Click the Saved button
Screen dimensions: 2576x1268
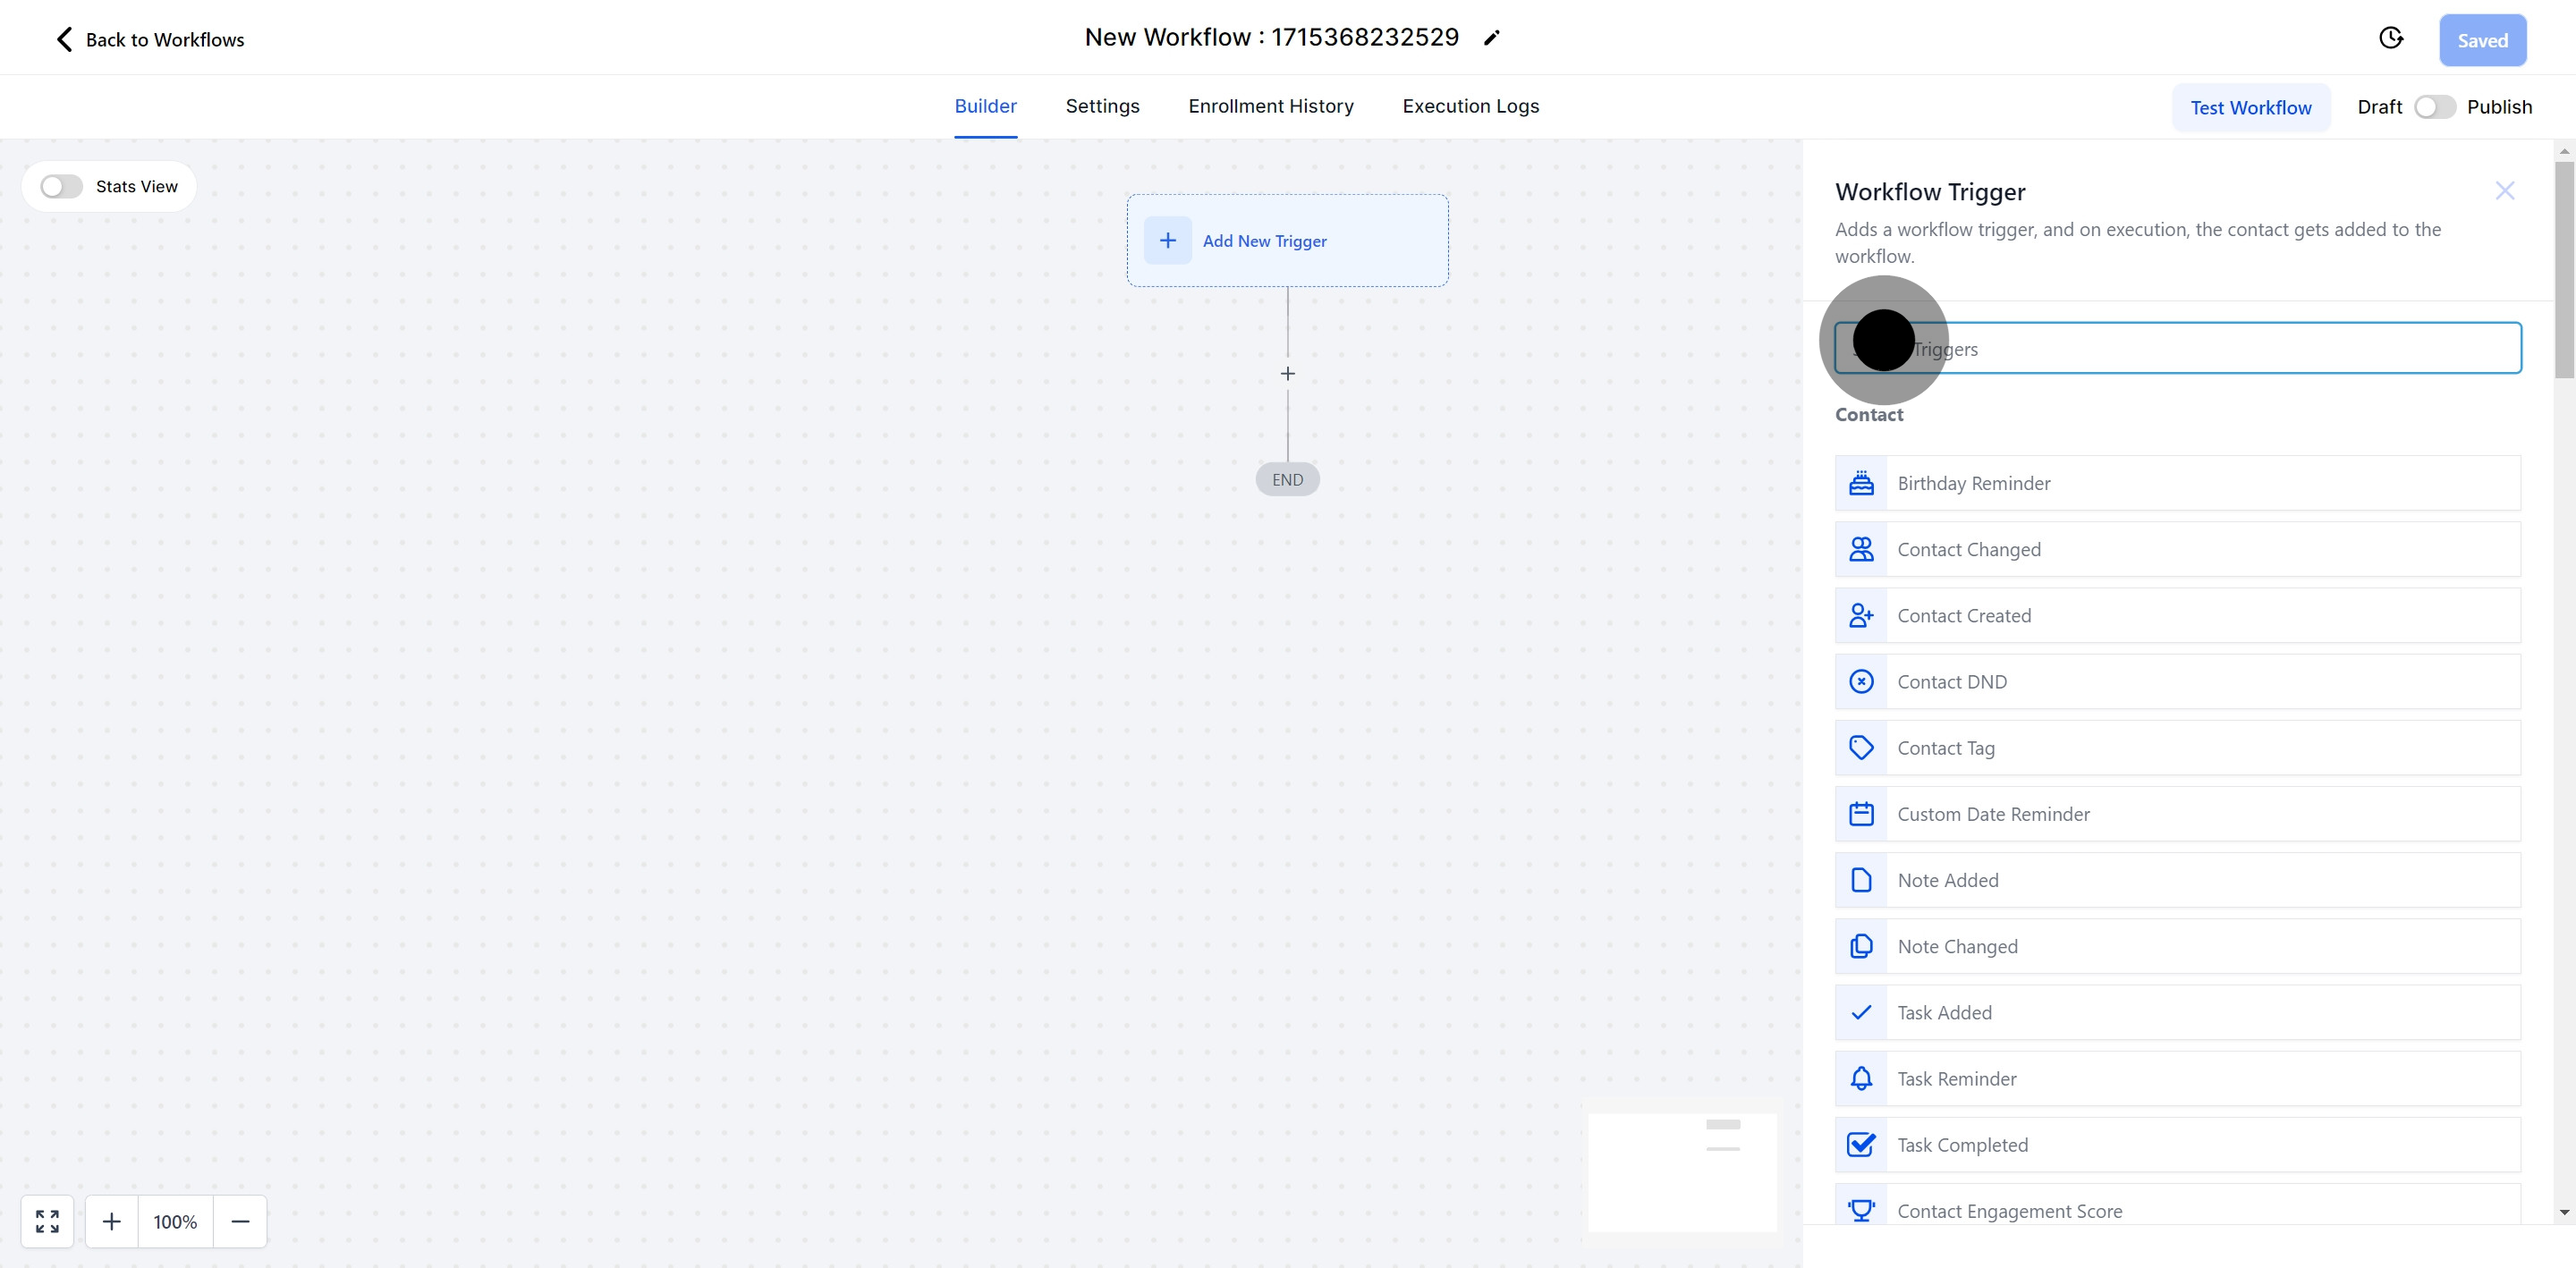click(x=2482, y=40)
